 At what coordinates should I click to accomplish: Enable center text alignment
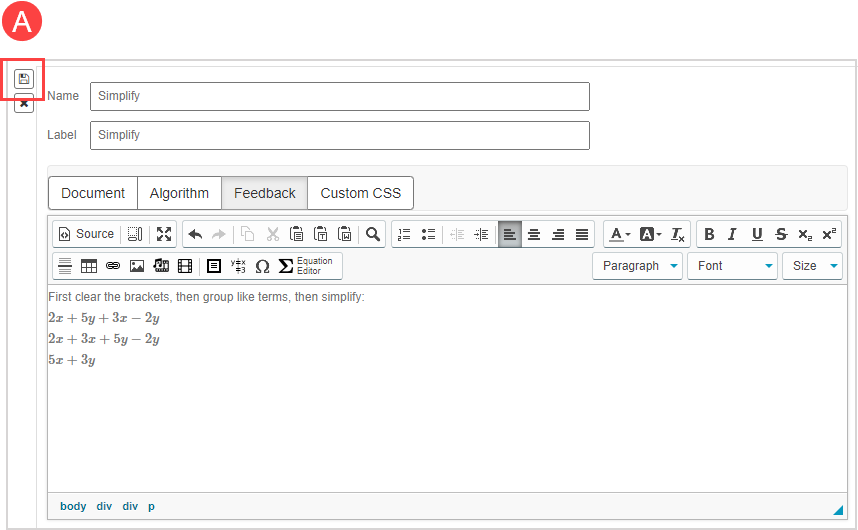coord(534,234)
